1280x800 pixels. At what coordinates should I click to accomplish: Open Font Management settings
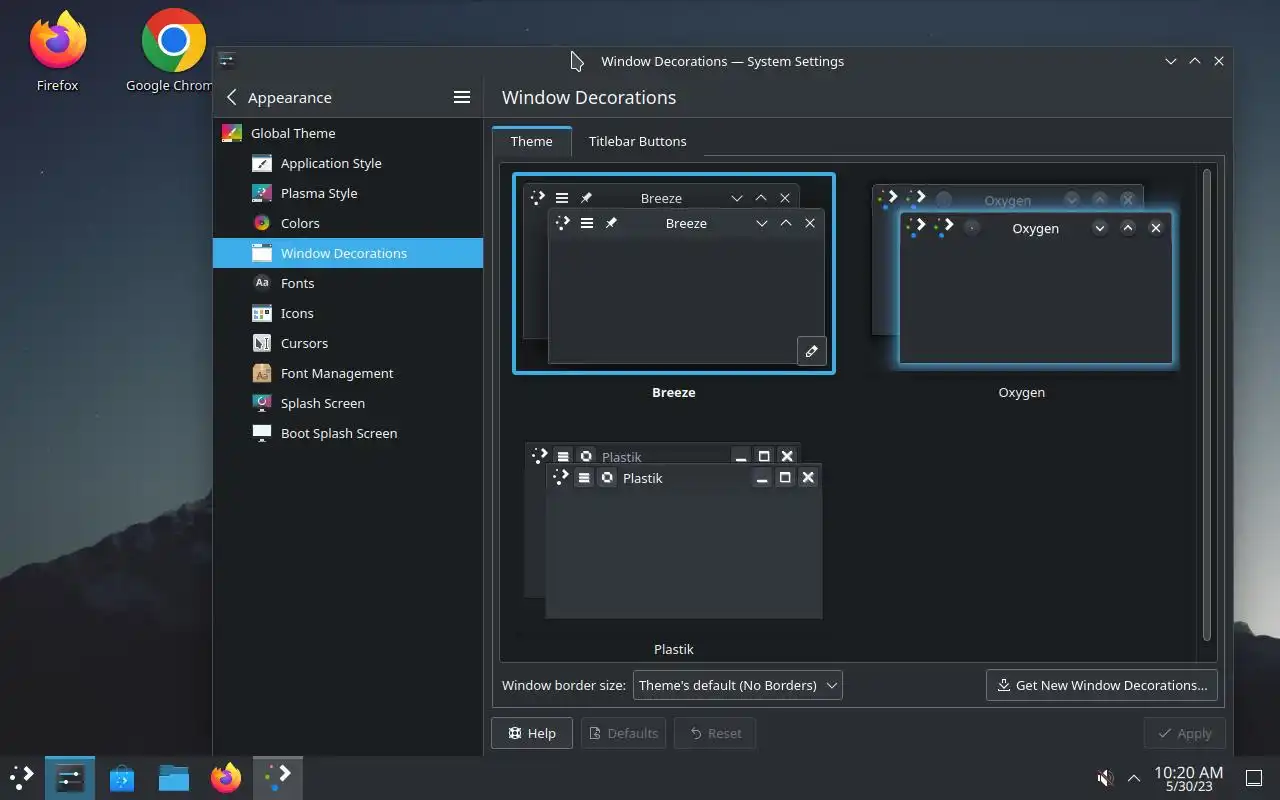(348, 373)
